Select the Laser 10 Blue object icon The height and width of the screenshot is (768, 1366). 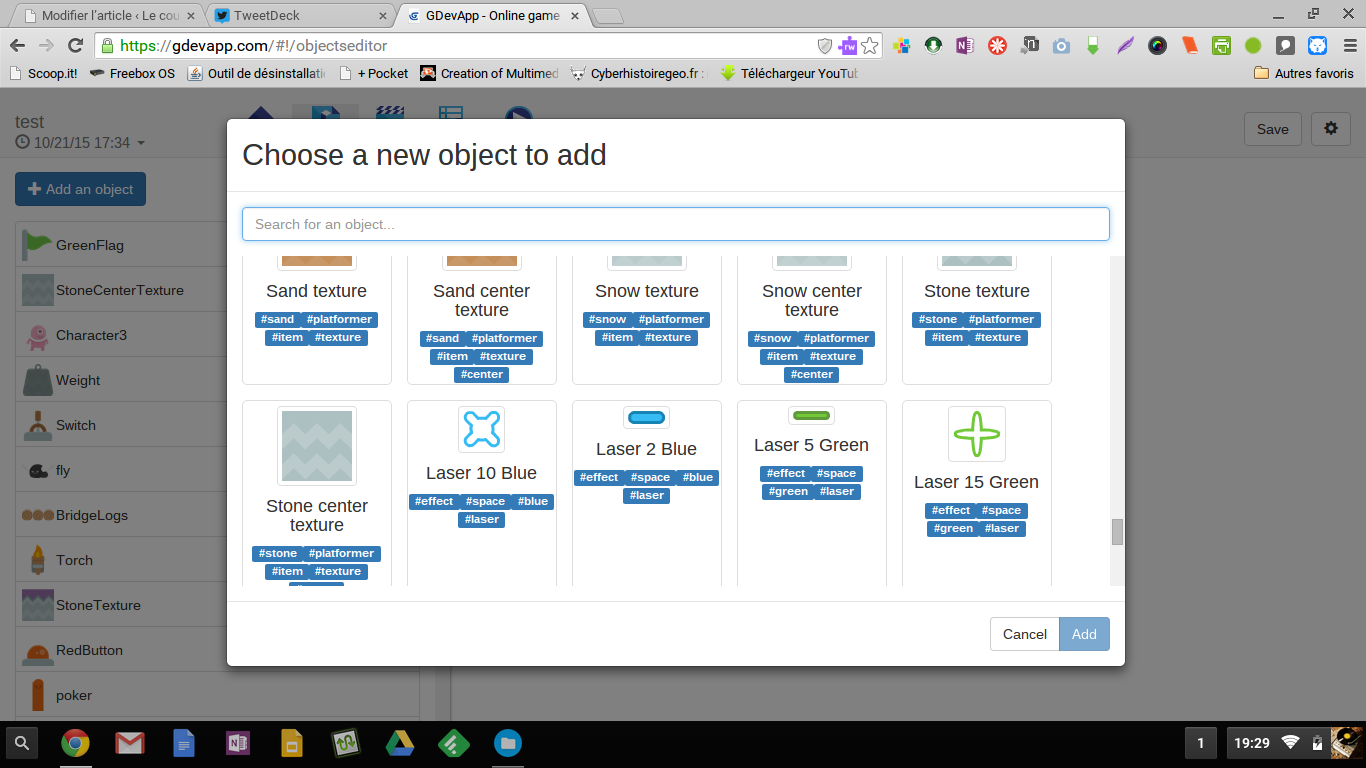482,429
